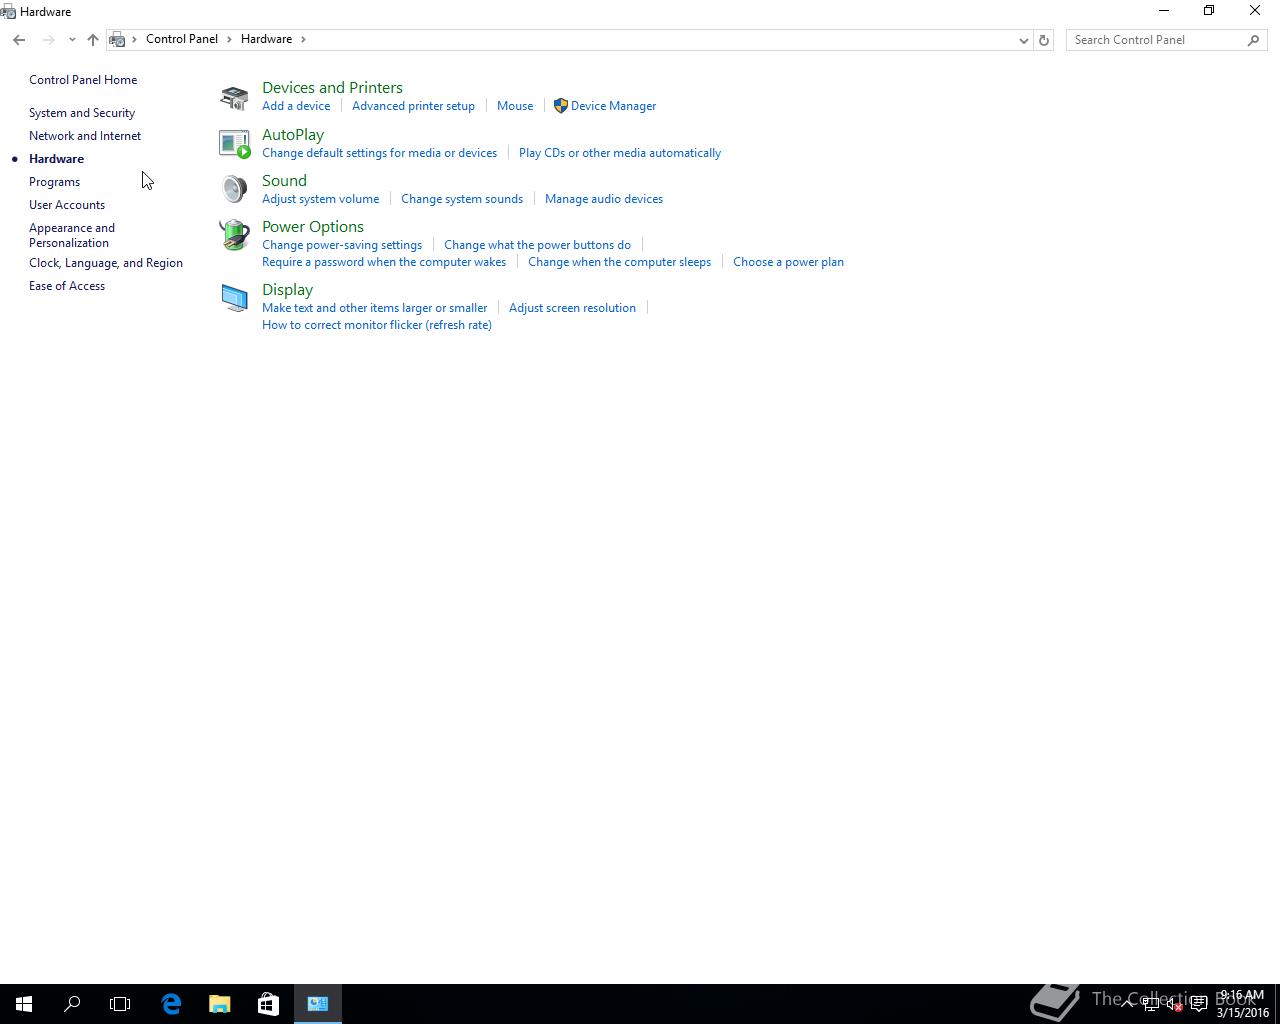Click Change what the power buttons do
The width and height of the screenshot is (1280, 1024).
coord(537,245)
